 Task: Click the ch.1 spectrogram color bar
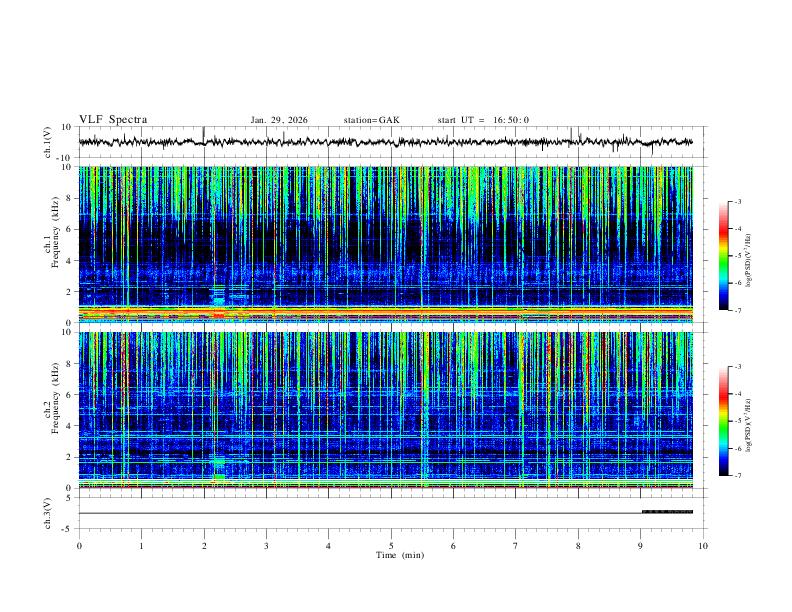tap(724, 256)
